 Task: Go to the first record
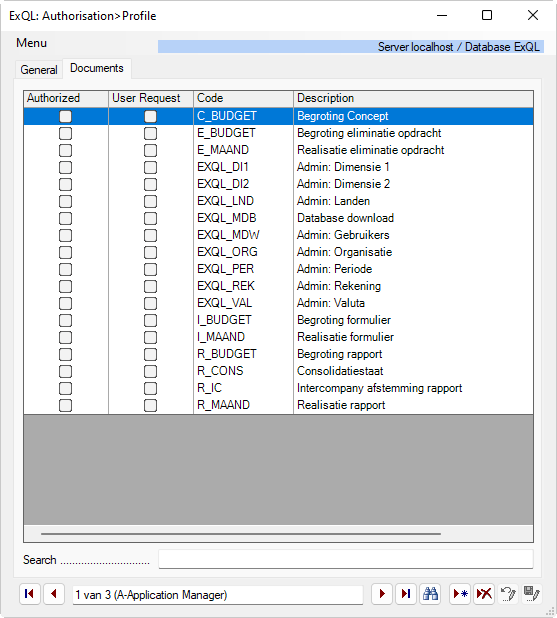click(30, 594)
